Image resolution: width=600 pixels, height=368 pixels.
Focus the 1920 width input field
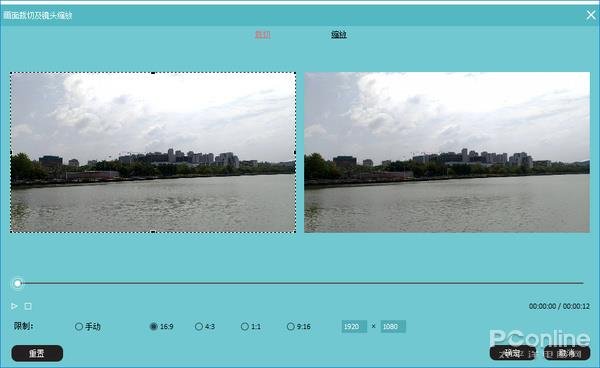click(x=354, y=326)
